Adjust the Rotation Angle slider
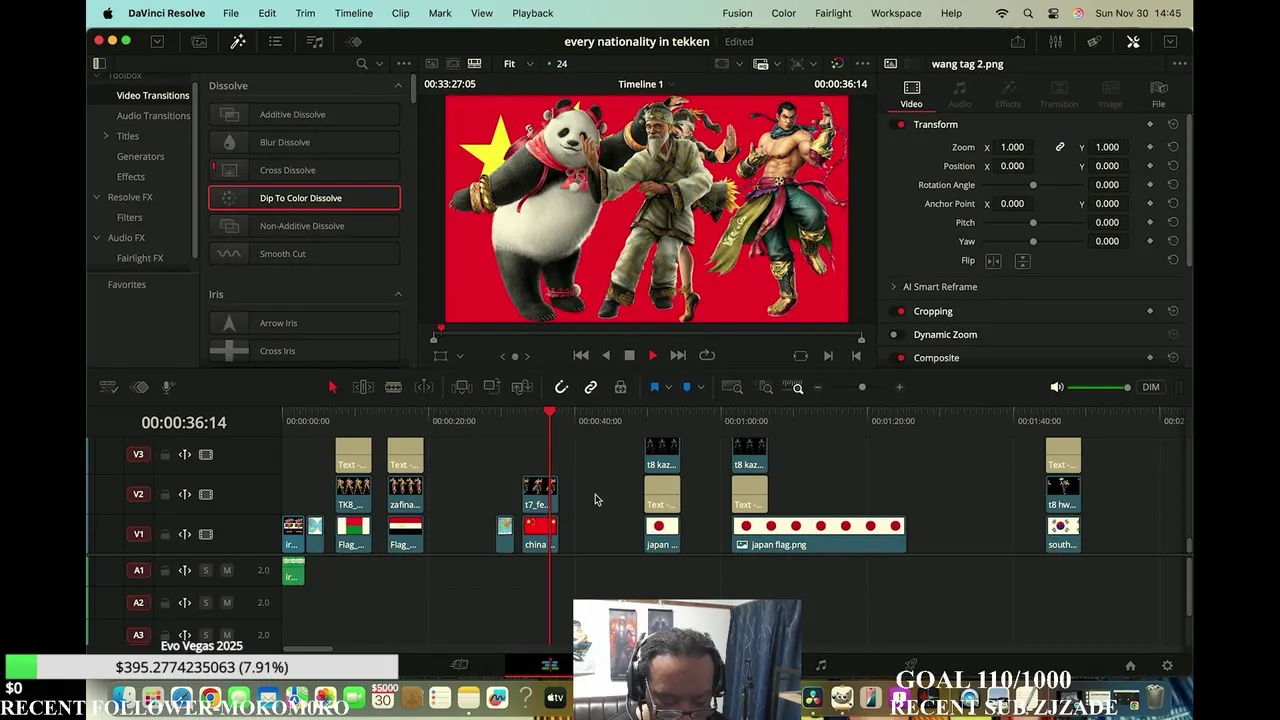The image size is (1280, 720). [1033, 185]
